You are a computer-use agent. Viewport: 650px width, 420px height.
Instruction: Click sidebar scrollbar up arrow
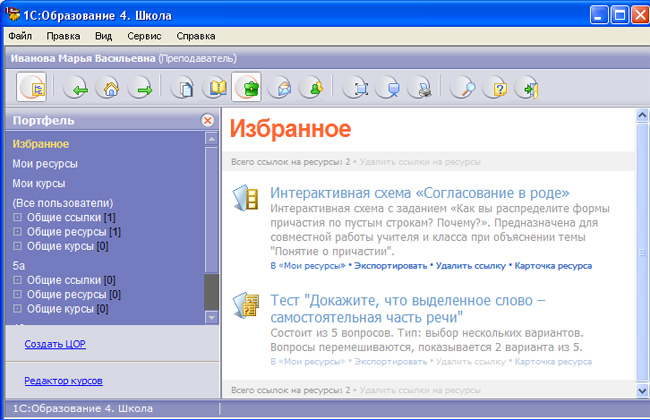pyautogui.click(x=211, y=138)
